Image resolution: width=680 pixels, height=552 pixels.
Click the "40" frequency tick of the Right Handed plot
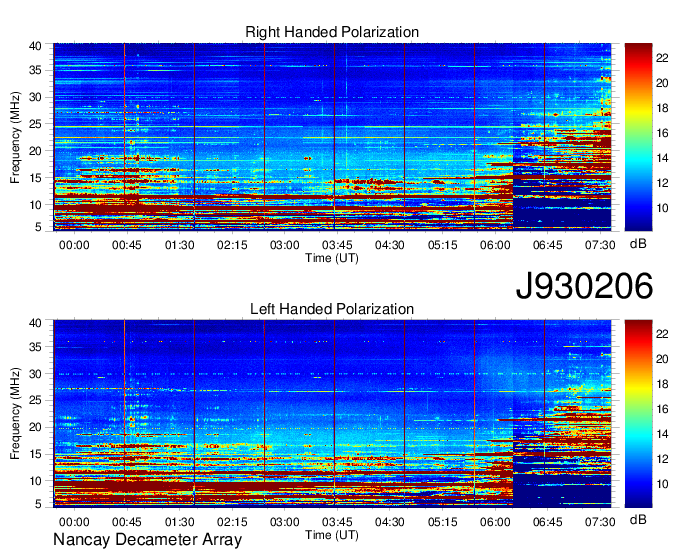tap(35, 46)
